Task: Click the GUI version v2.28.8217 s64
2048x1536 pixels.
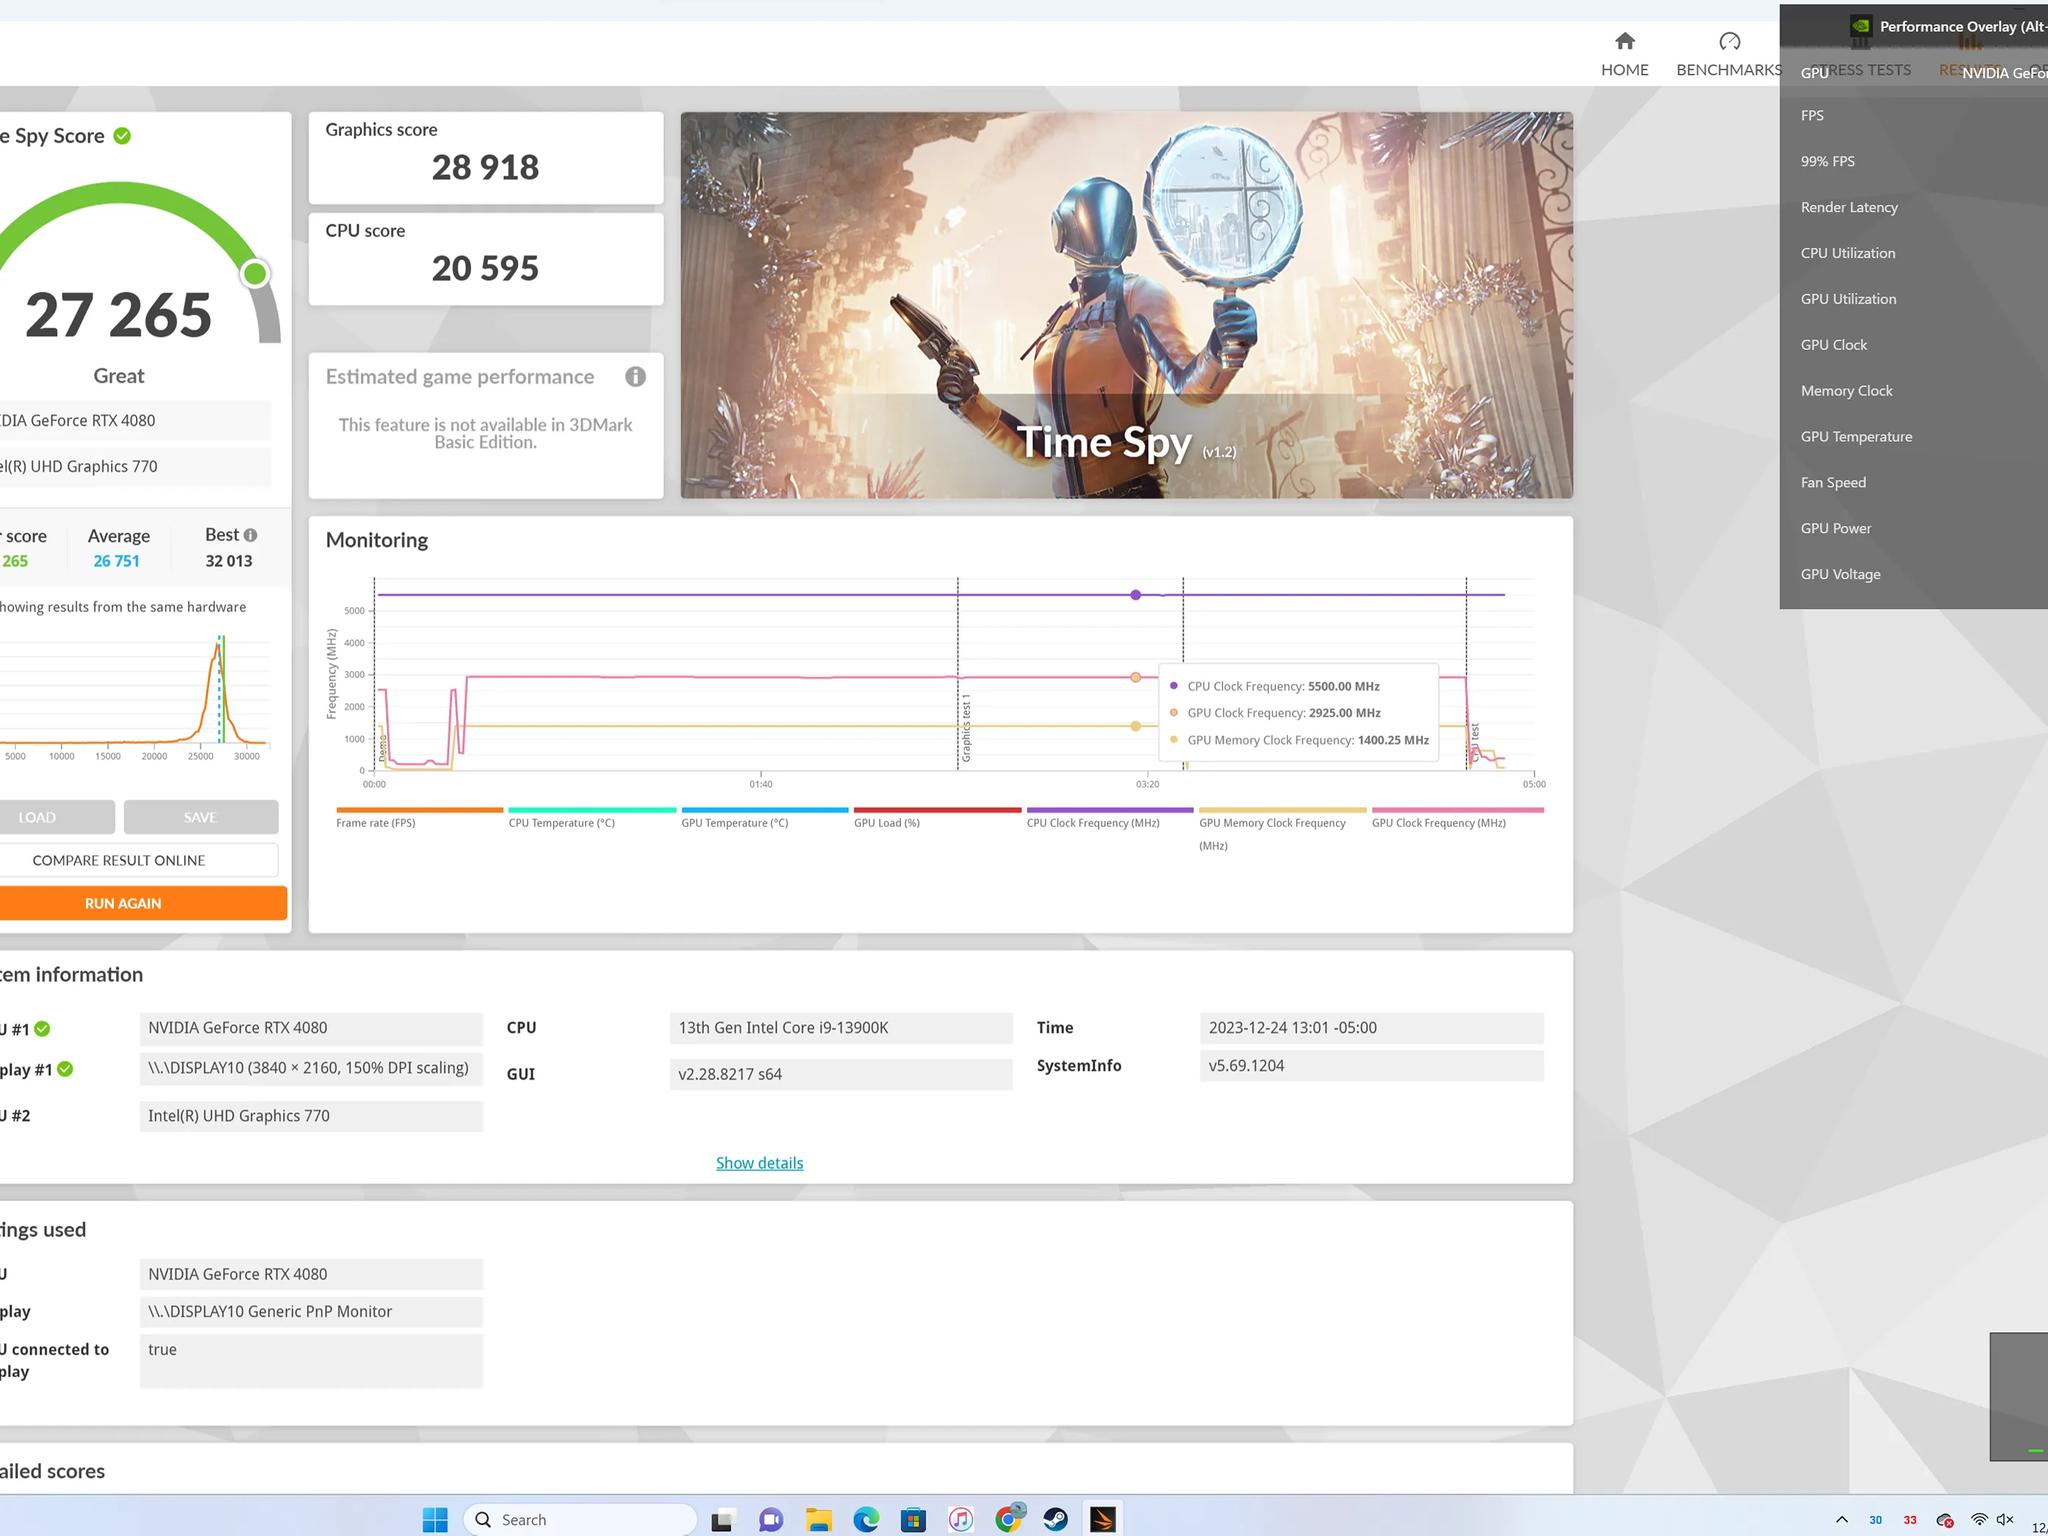Action: tap(841, 1074)
